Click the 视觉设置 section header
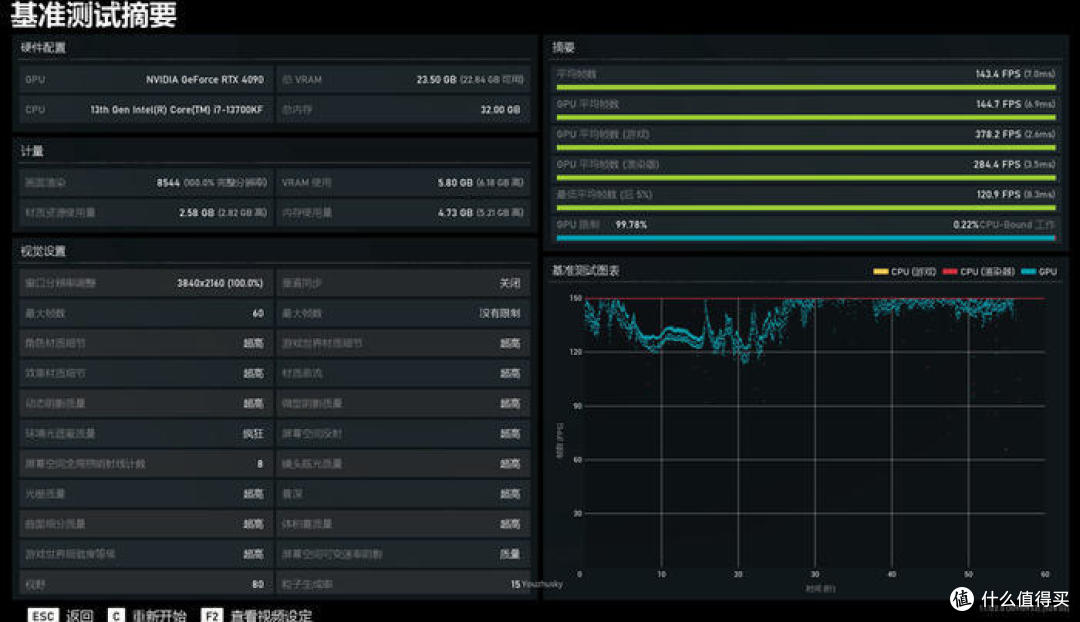 point(43,251)
